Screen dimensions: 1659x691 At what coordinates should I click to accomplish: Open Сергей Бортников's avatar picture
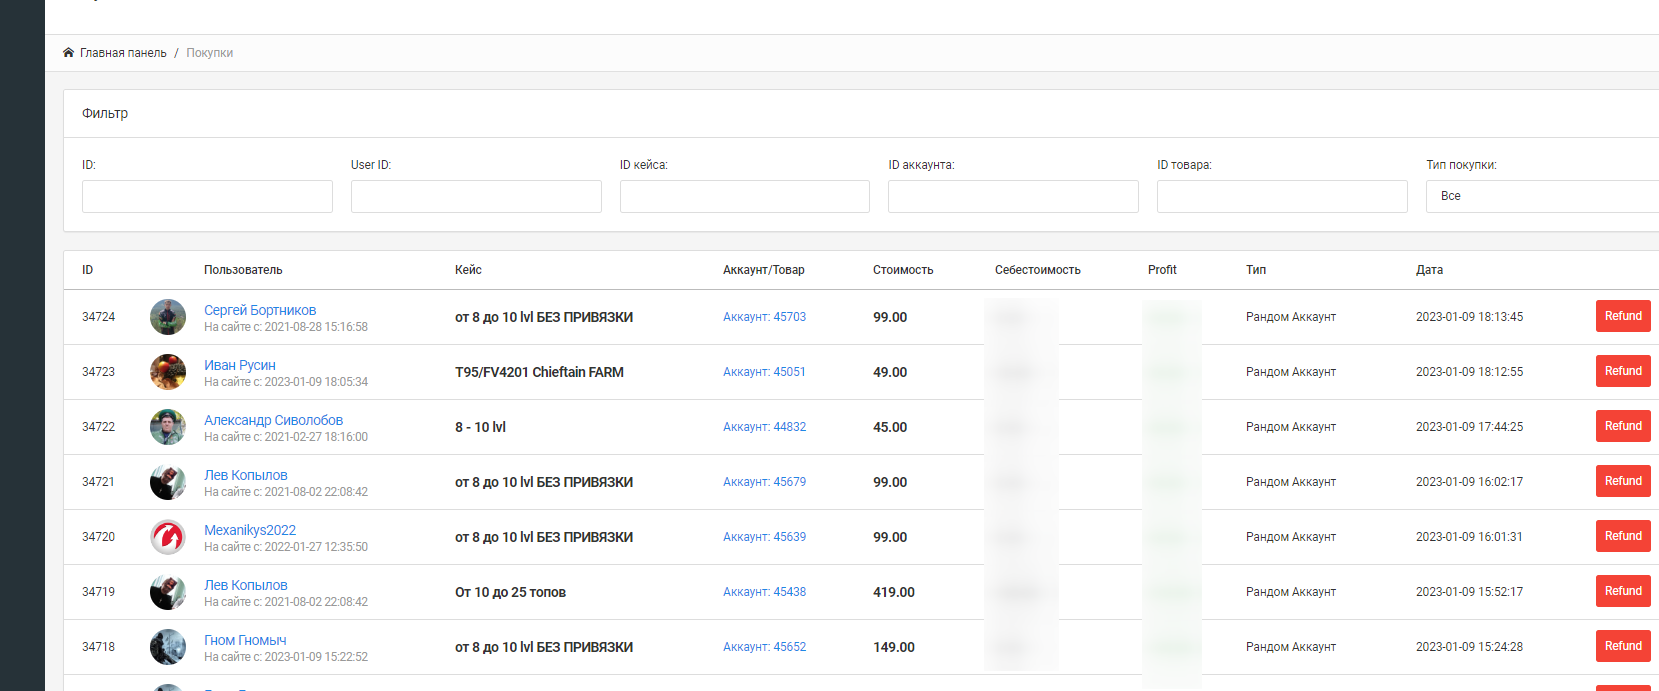[168, 317]
